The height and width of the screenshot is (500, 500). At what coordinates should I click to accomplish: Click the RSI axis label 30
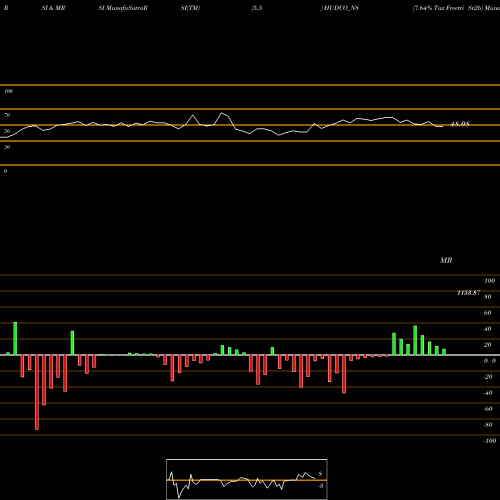(x=7, y=147)
